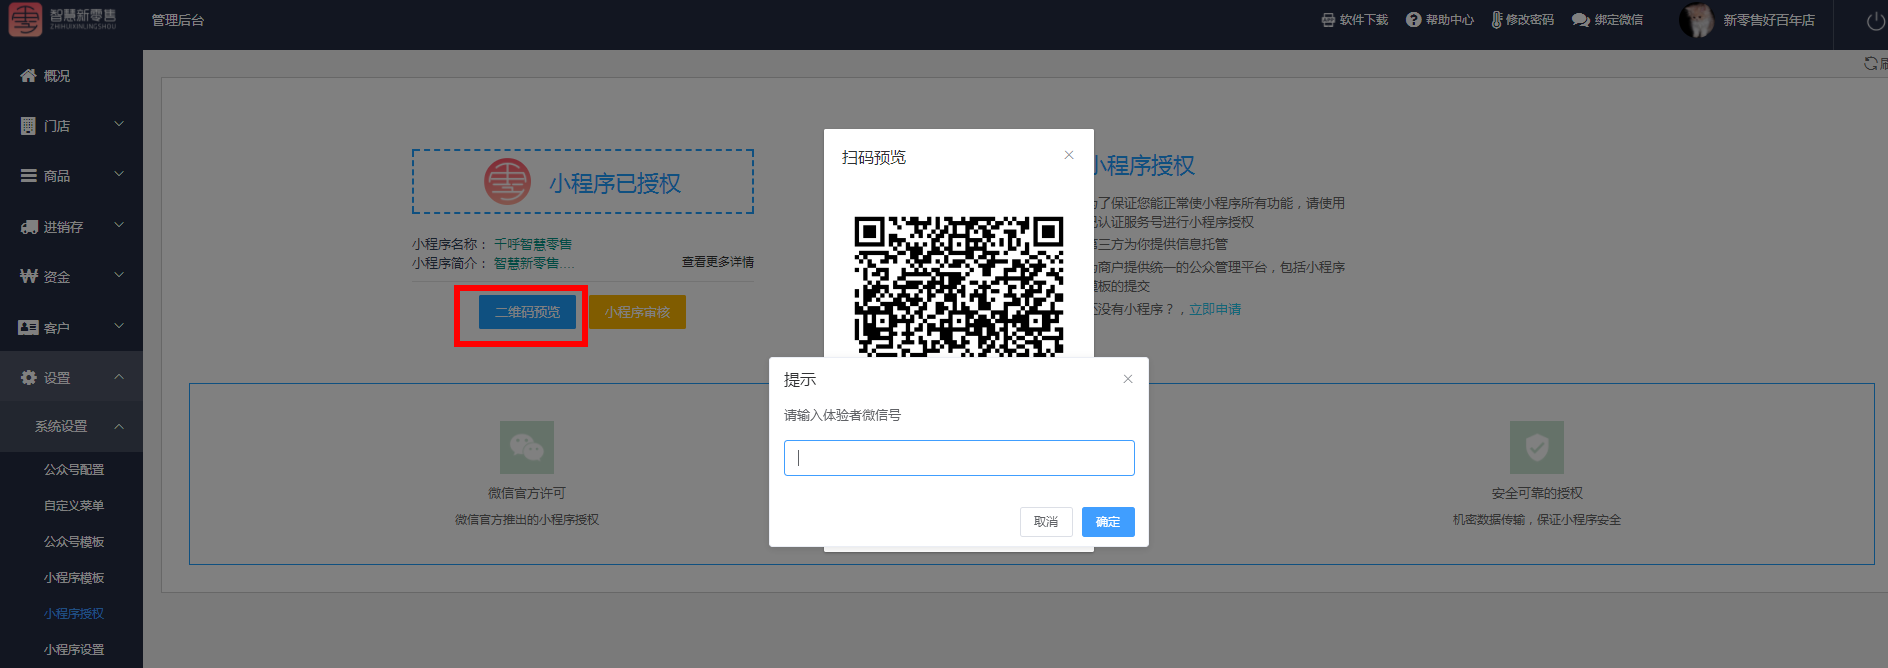Click the 进销存 truck icon
The height and width of the screenshot is (668, 1888).
pyautogui.click(x=29, y=227)
